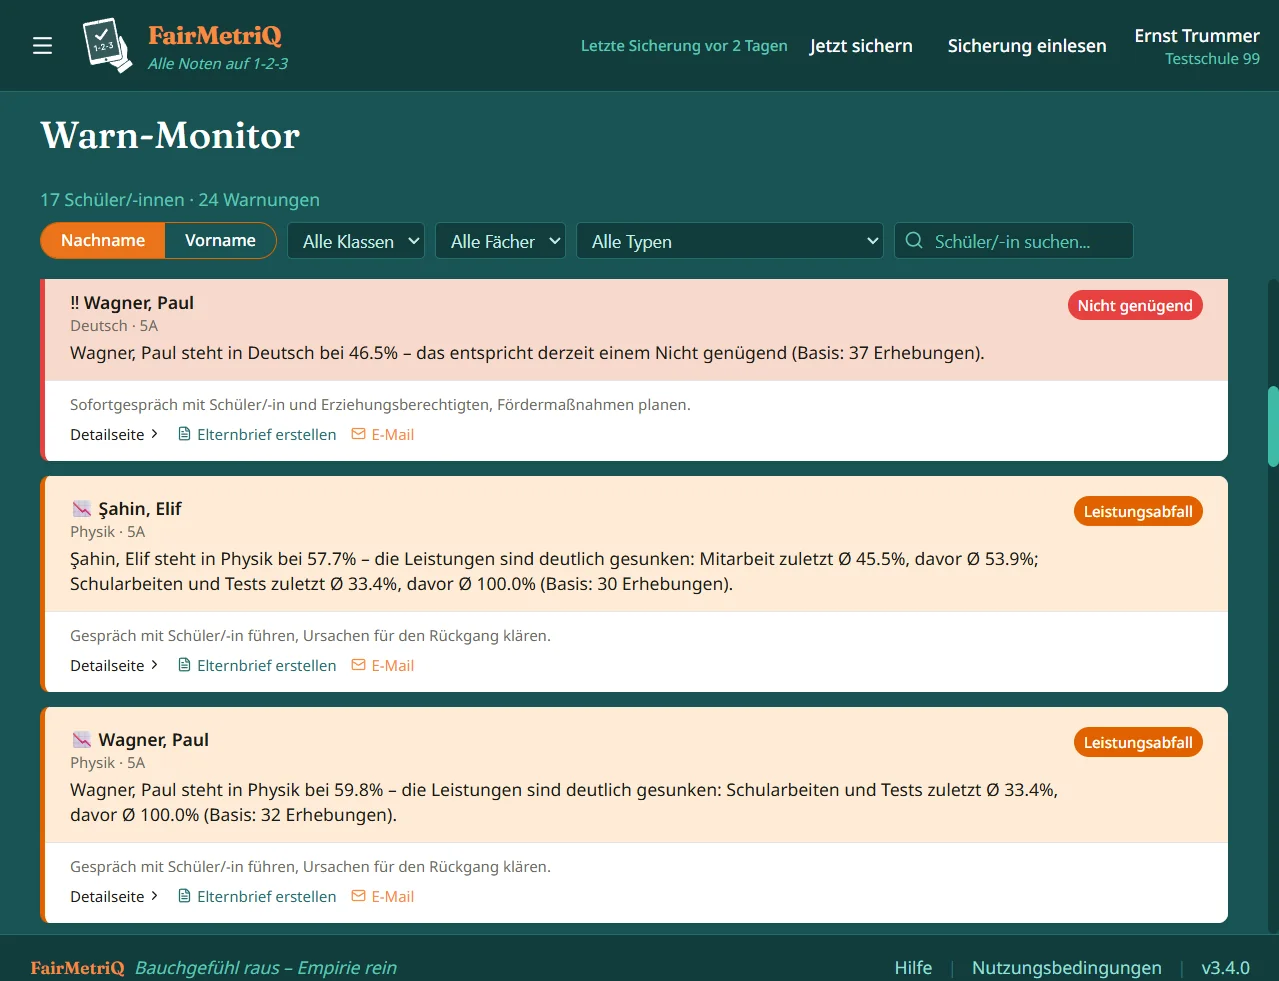
Task: Click the vertical scrollbar thumb
Action: (1273, 426)
